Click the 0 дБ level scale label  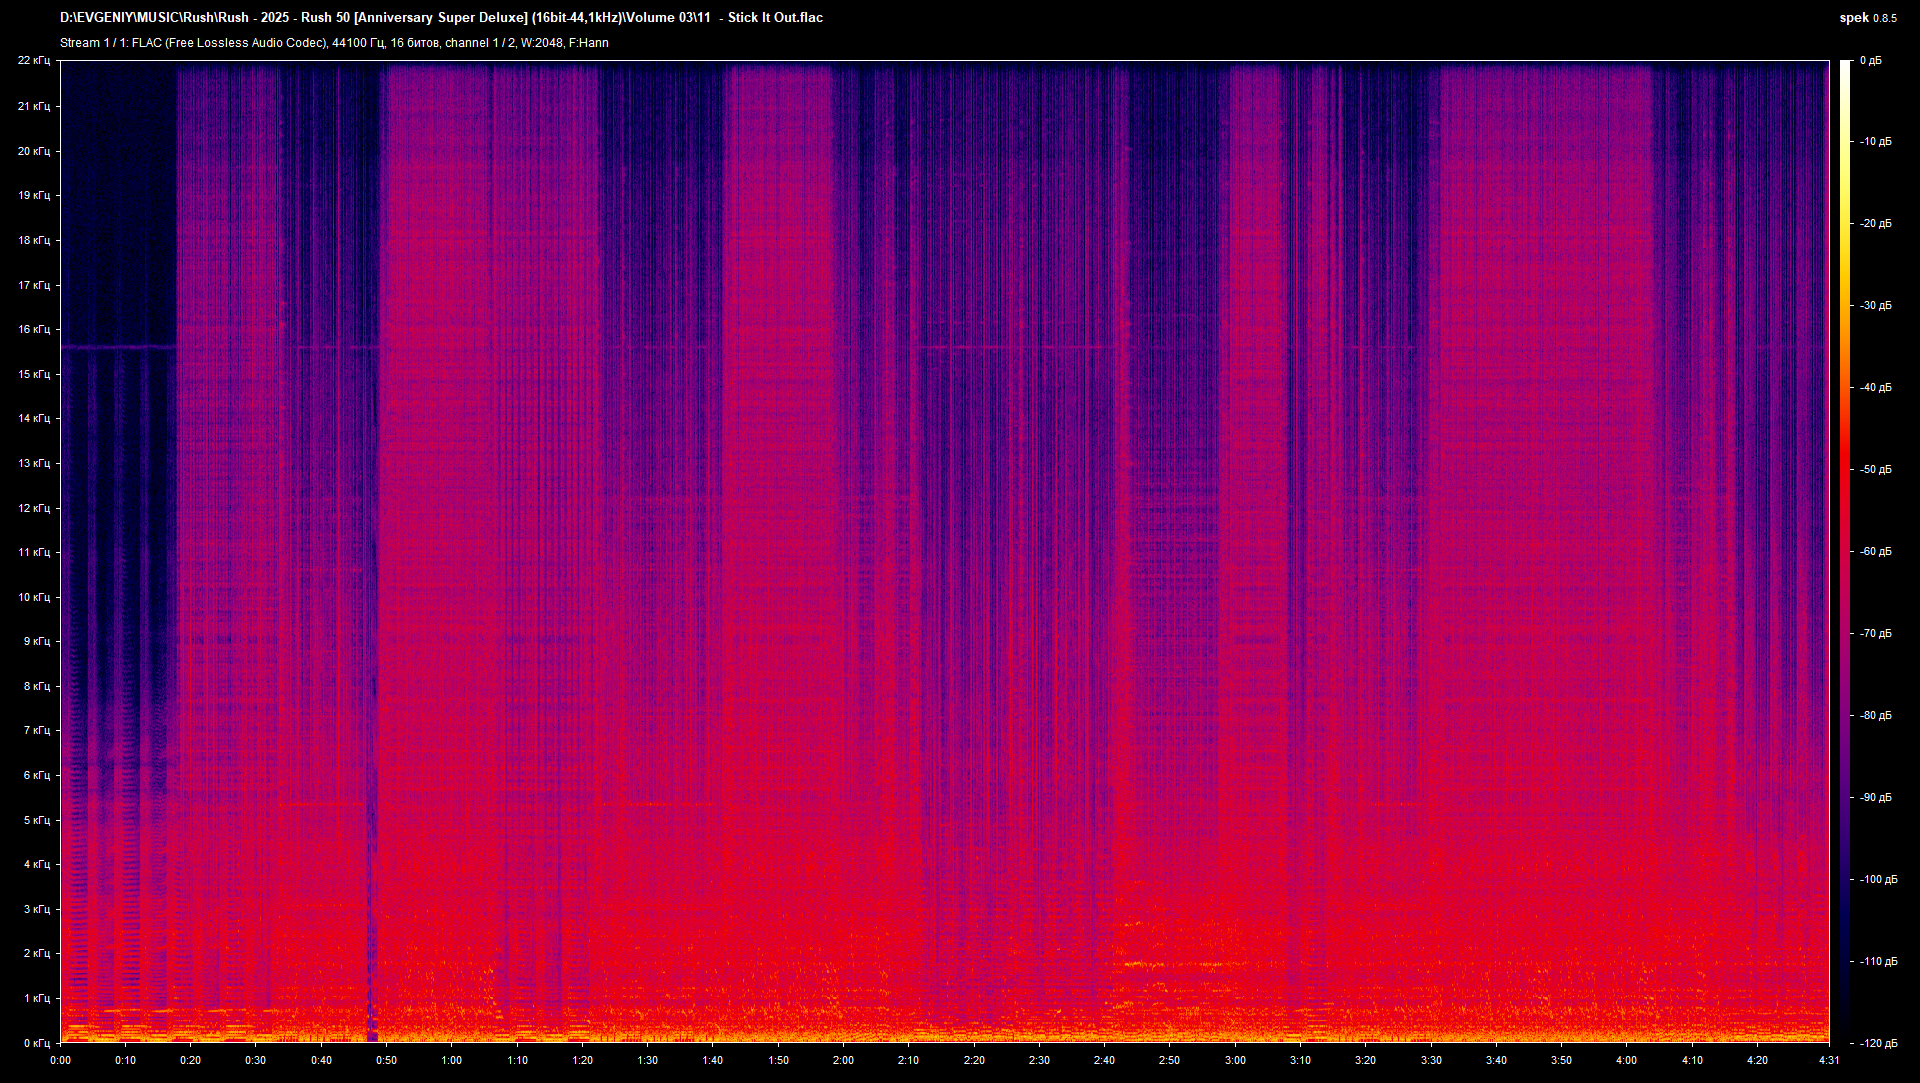(1870, 61)
